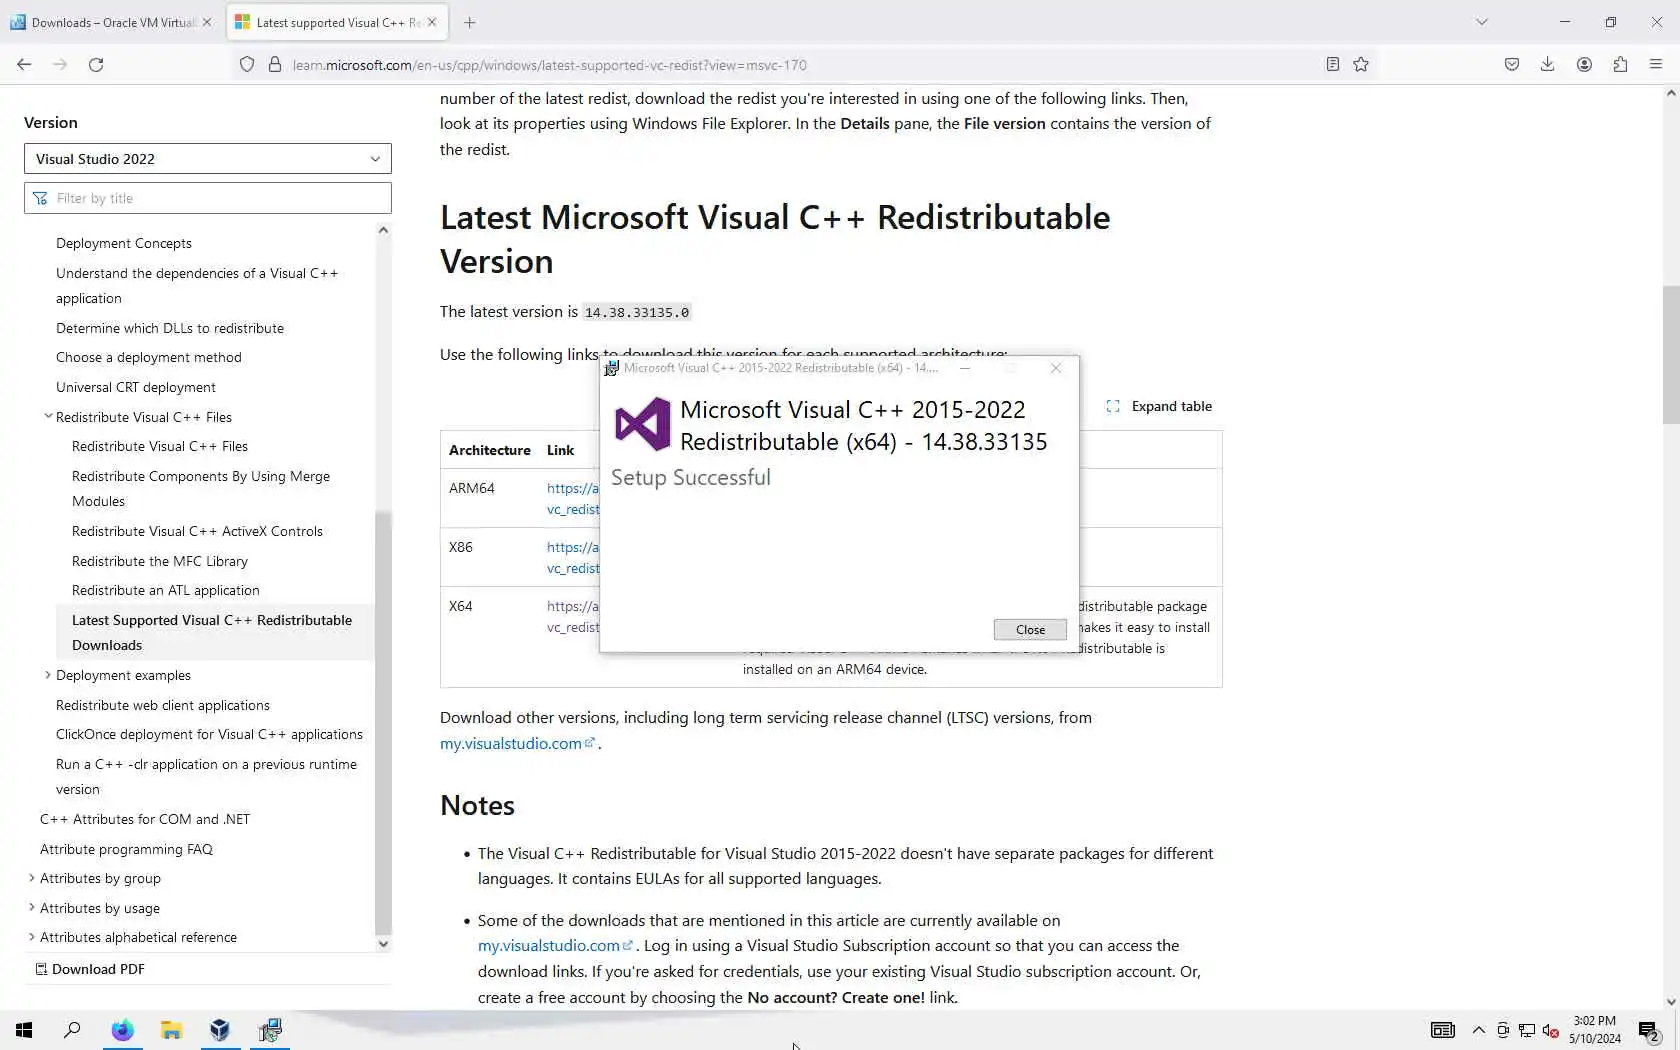
Task: Open the Visual Studio 2022 version dropdown
Action: pos(208,159)
